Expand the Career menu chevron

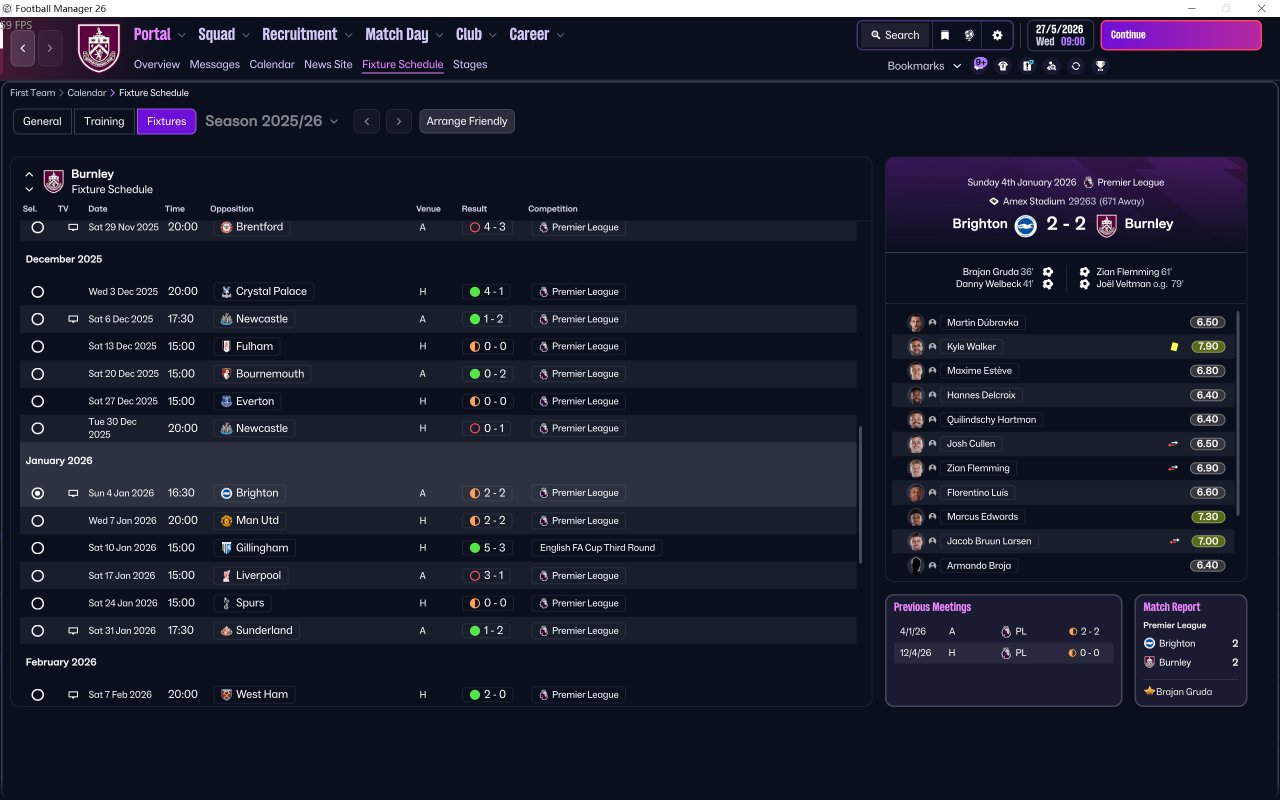click(x=560, y=35)
